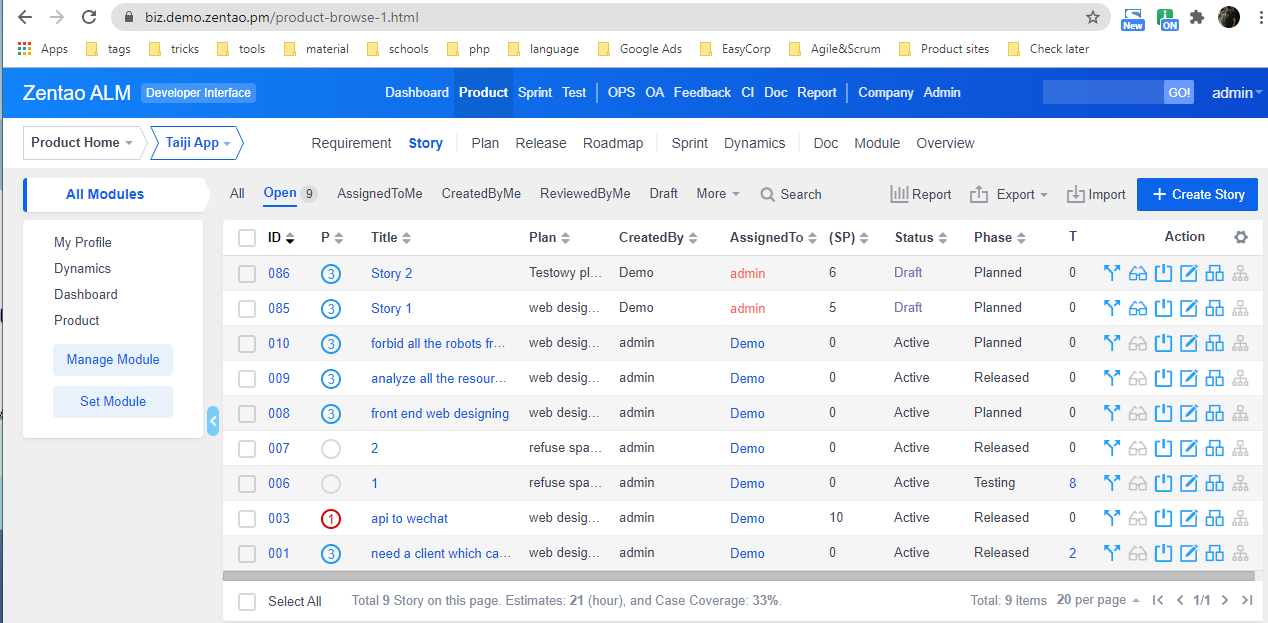Click the close story icon for story 010

click(1163, 343)
